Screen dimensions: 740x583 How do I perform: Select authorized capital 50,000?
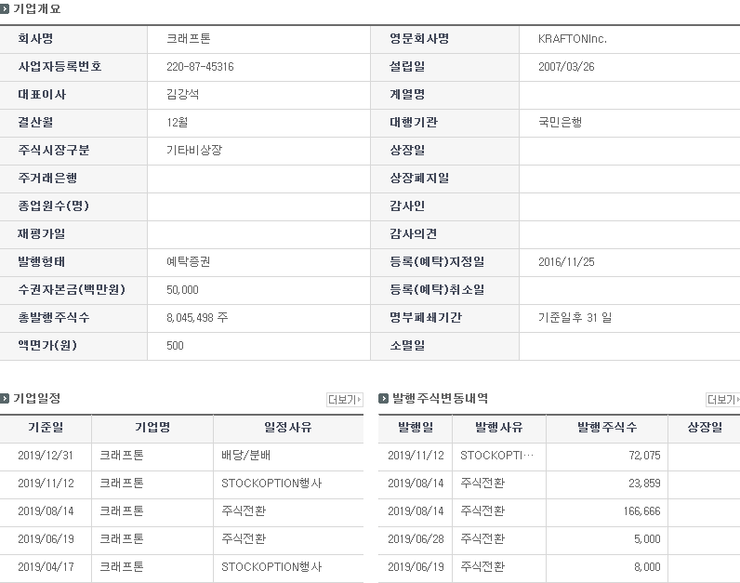pyautogui.click(x=182, y=290)
